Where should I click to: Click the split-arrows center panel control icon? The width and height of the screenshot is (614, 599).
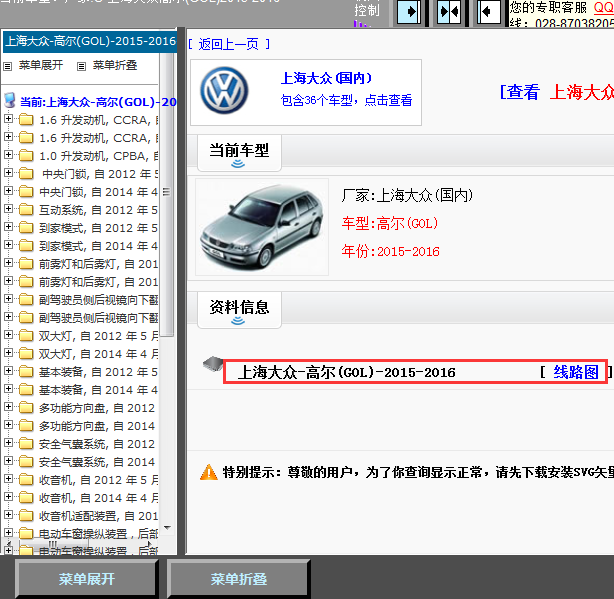[x=449, y=12]
